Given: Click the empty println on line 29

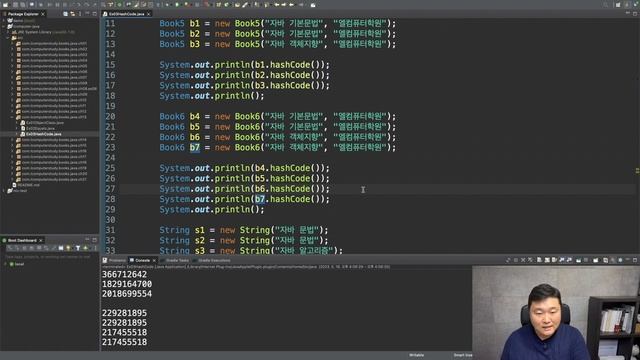Looking at the screenshot, I should pyautogui.click(x=212, y=210).
